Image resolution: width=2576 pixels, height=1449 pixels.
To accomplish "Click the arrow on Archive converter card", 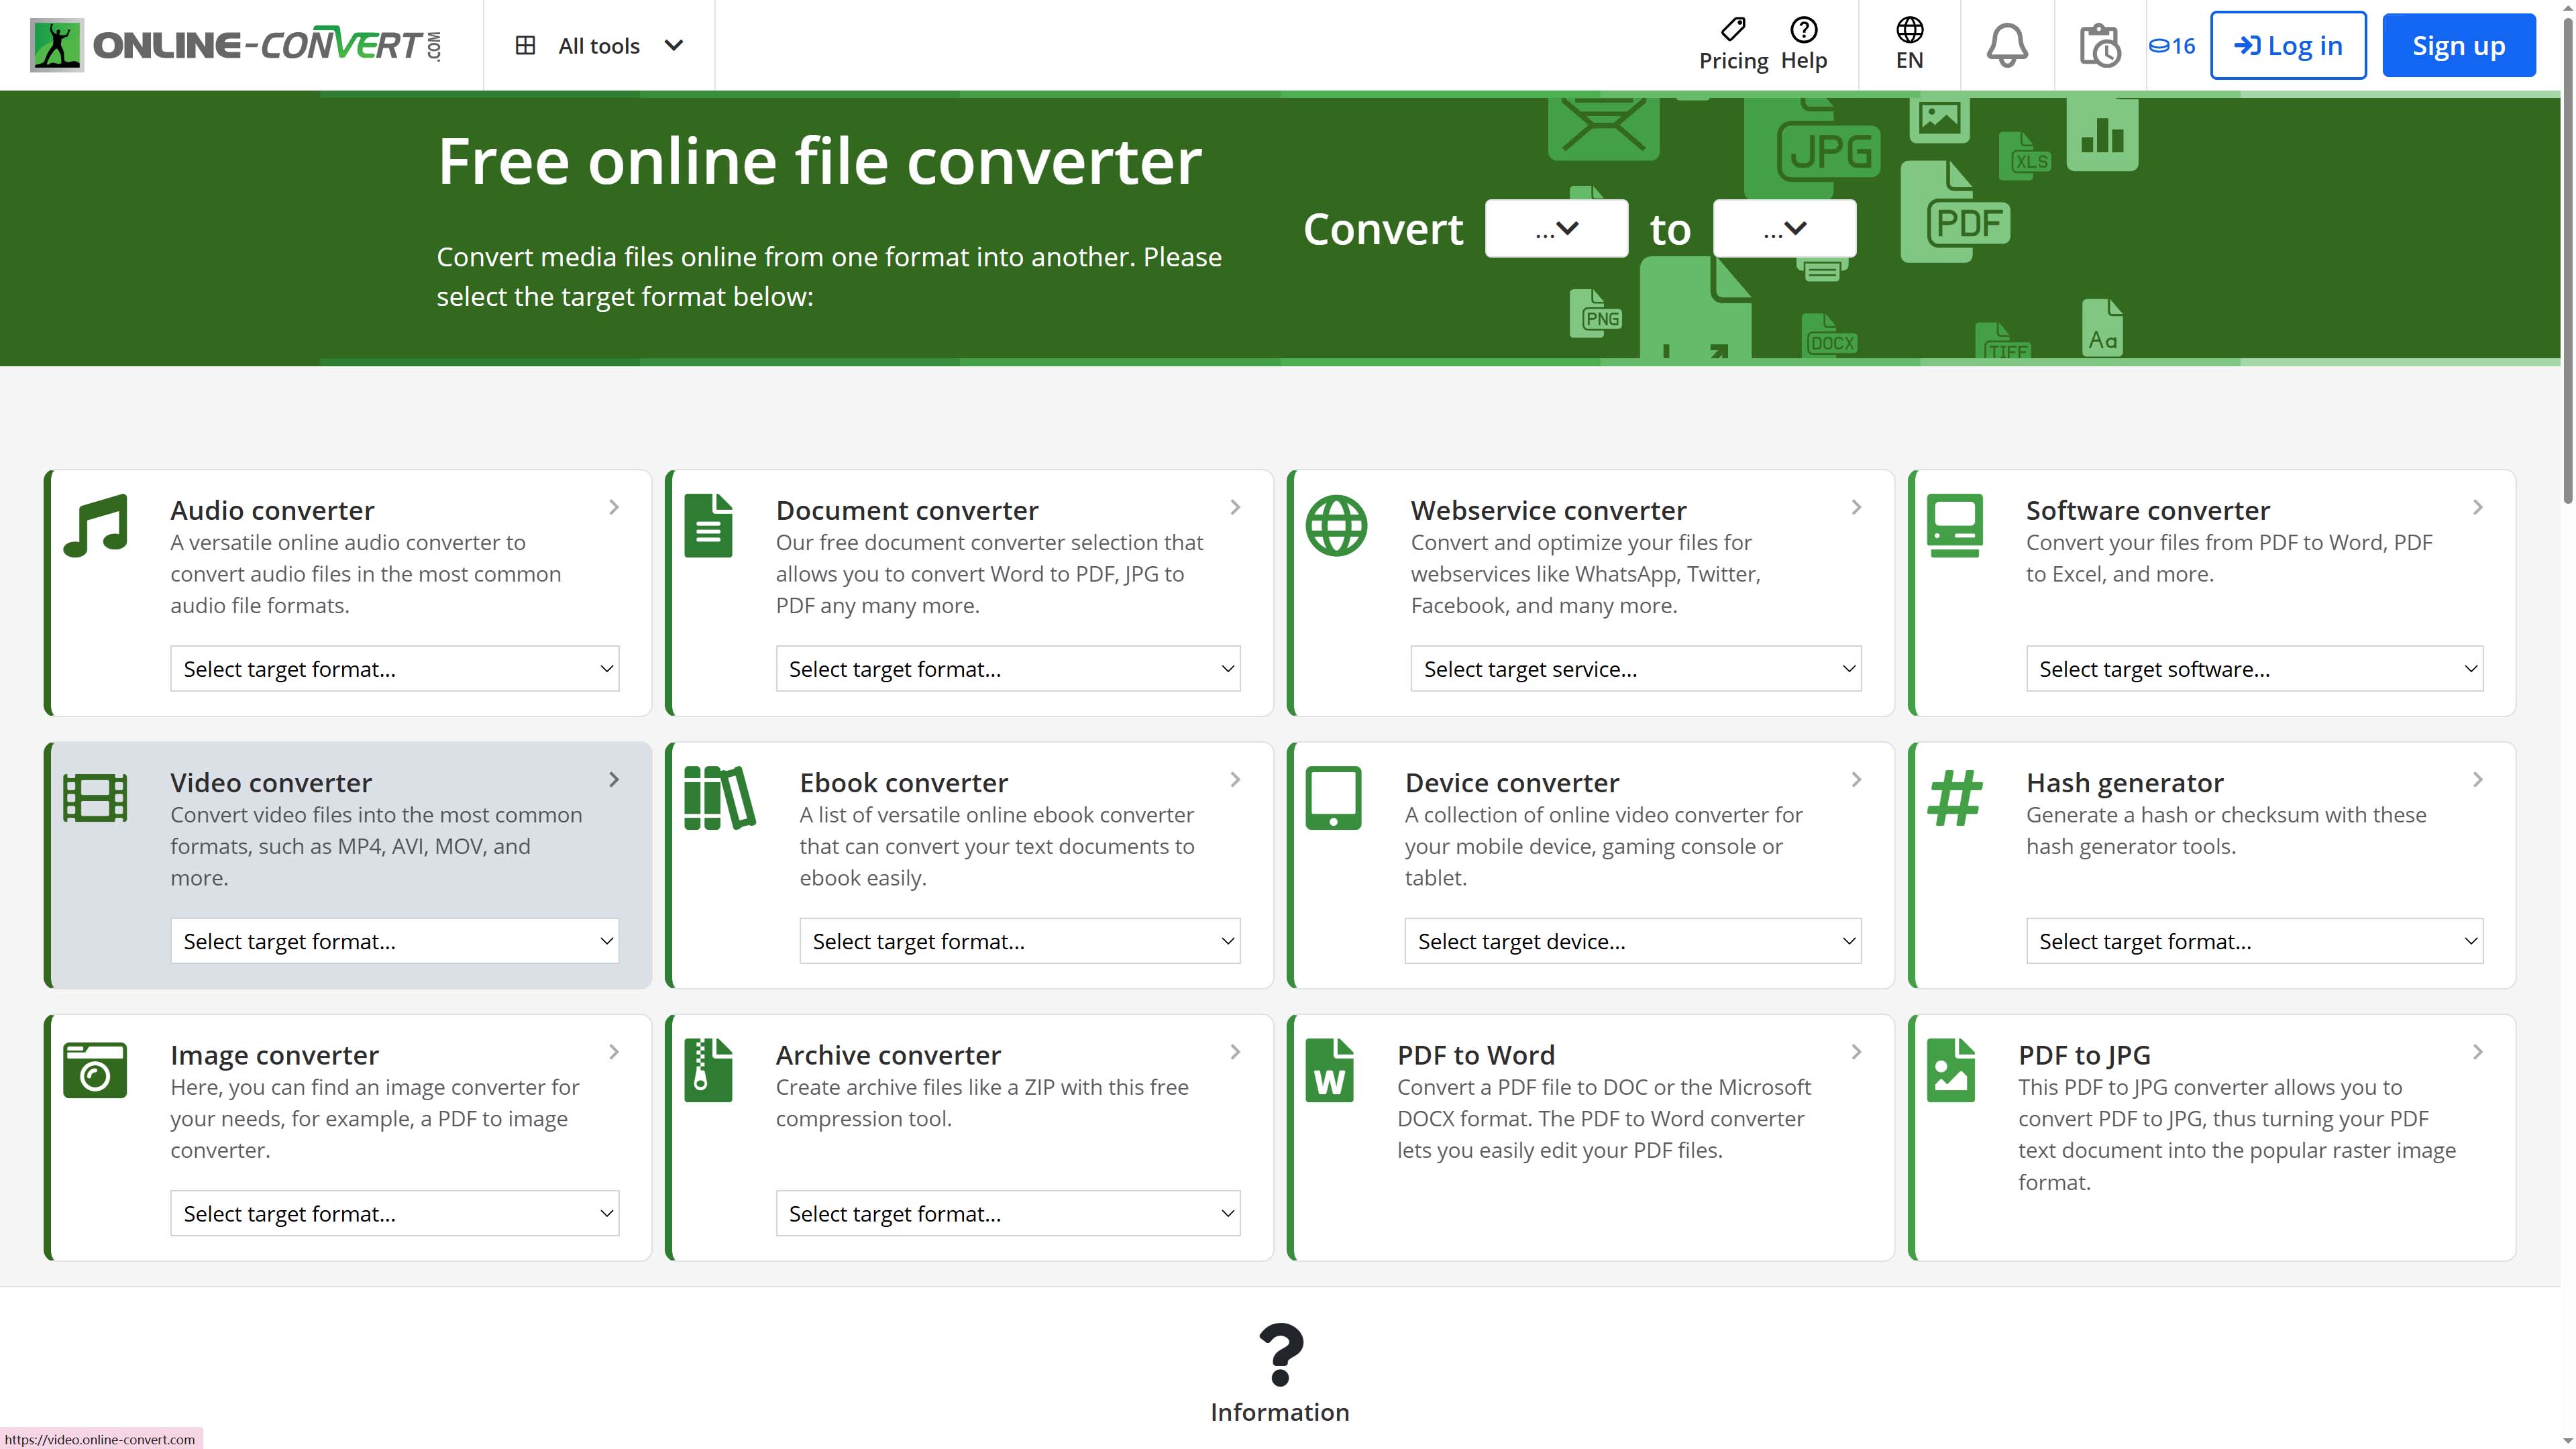I will coord(1235,1051).
